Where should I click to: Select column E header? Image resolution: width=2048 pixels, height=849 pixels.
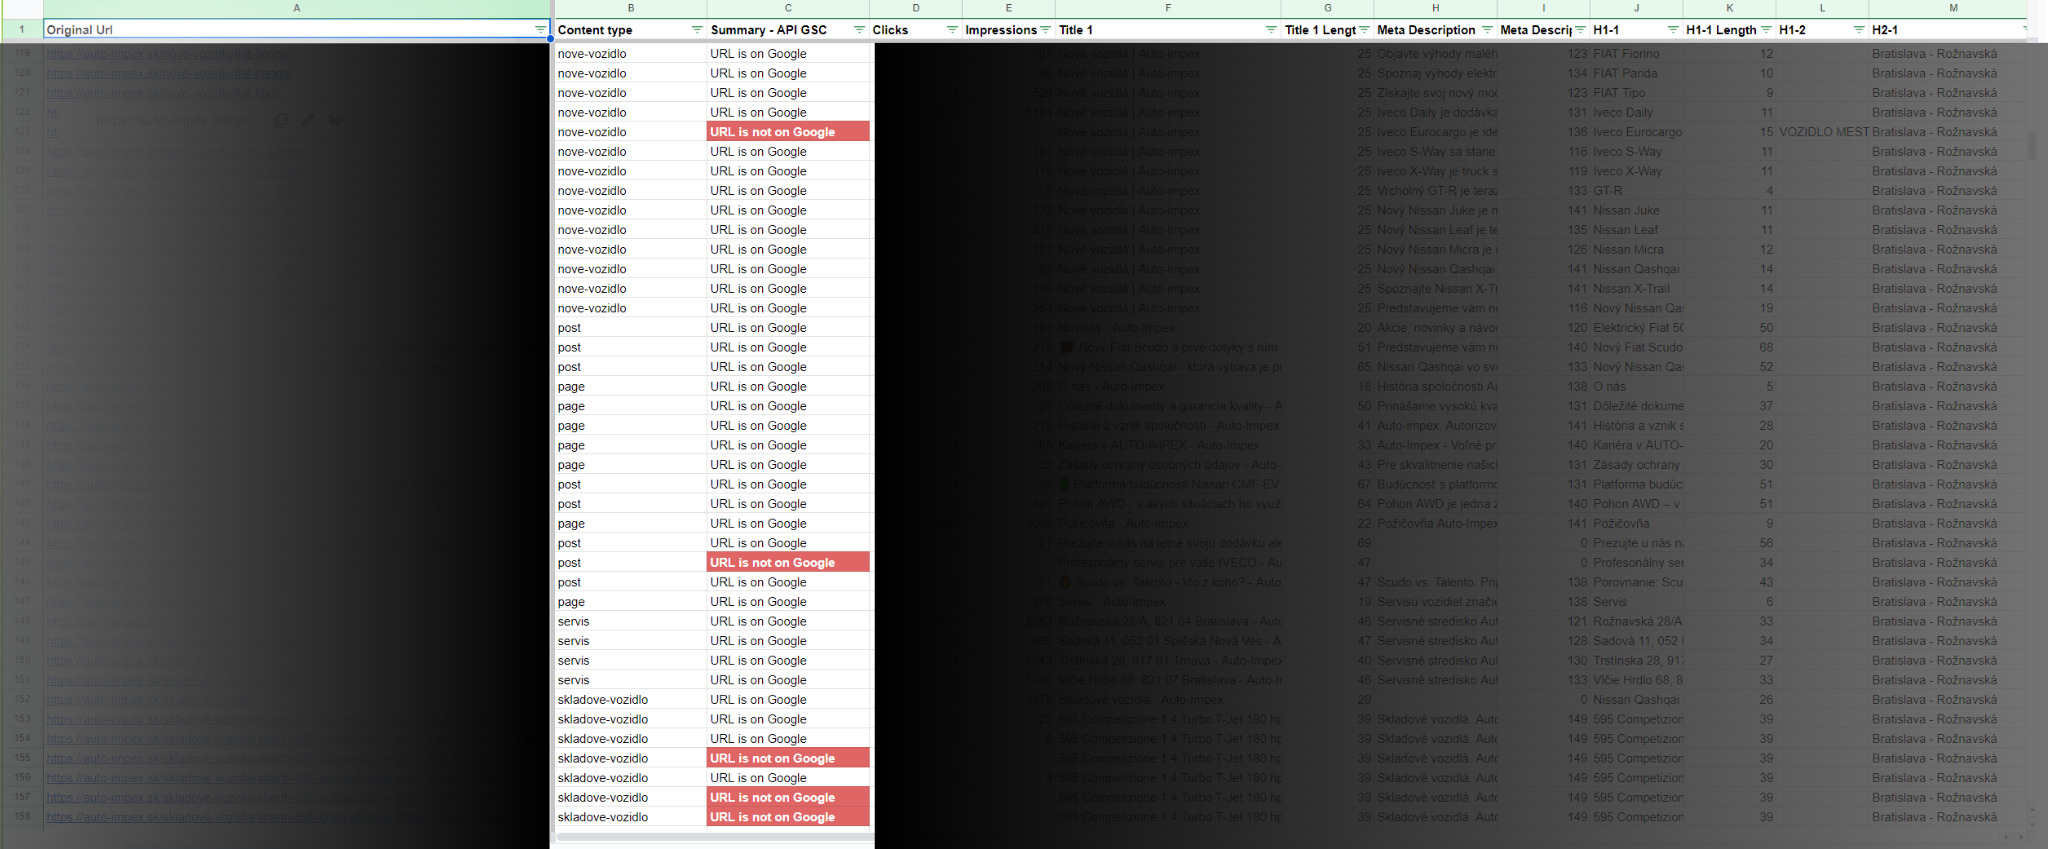pos(1008,8)
